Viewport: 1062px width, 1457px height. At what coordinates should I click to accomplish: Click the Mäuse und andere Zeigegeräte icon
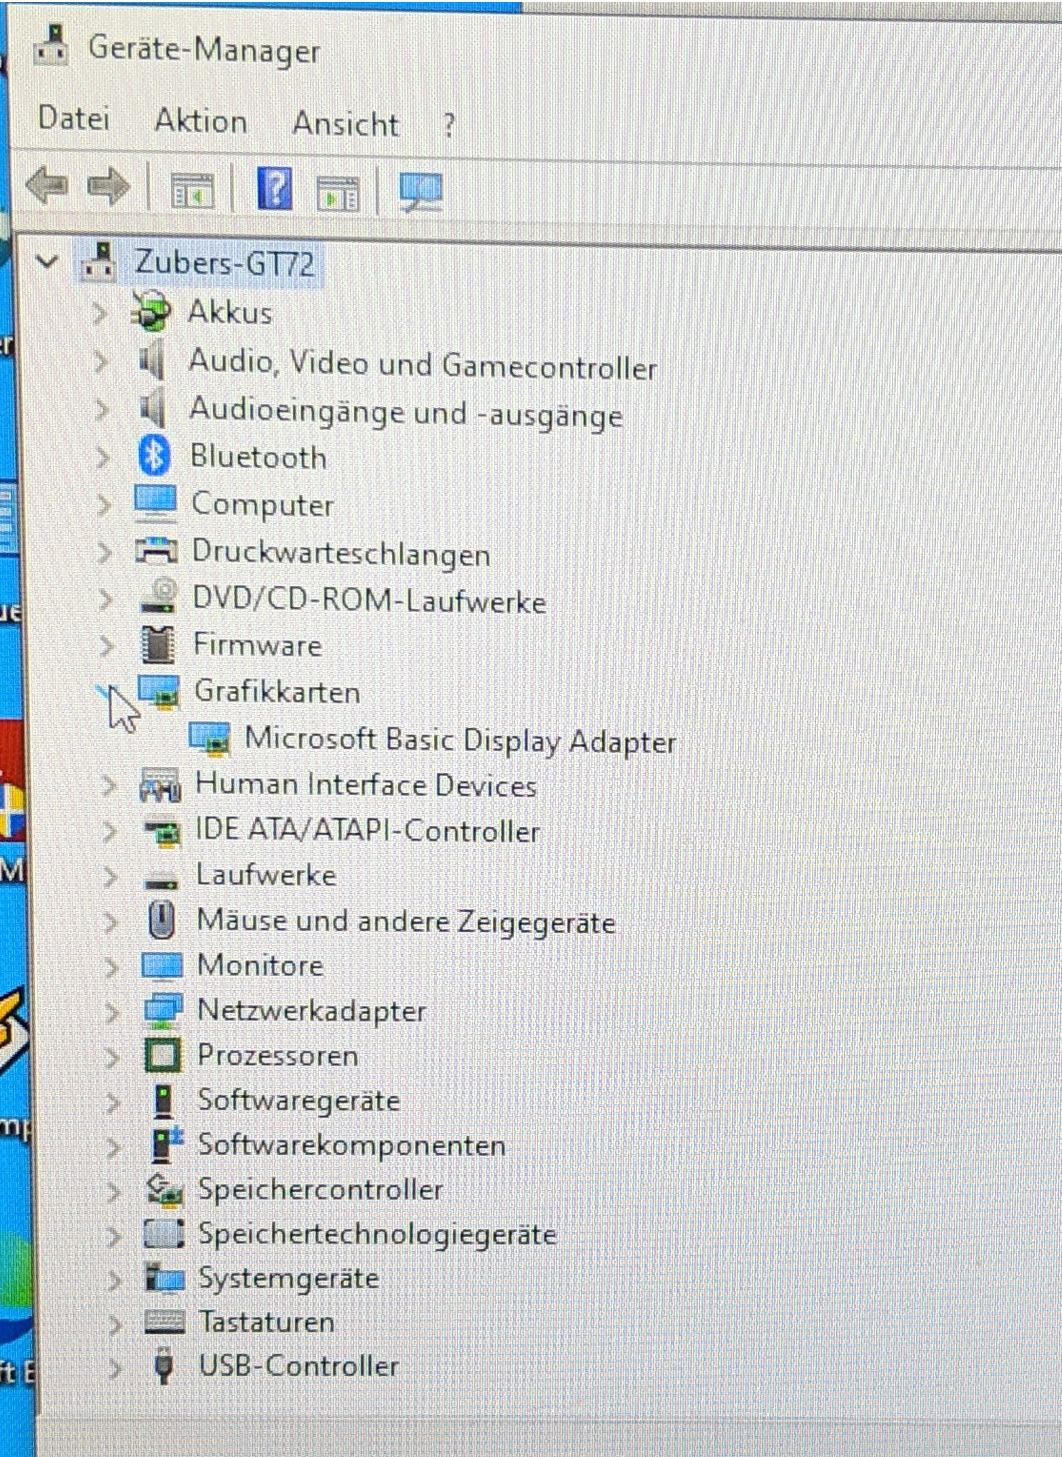click(161, 920)
